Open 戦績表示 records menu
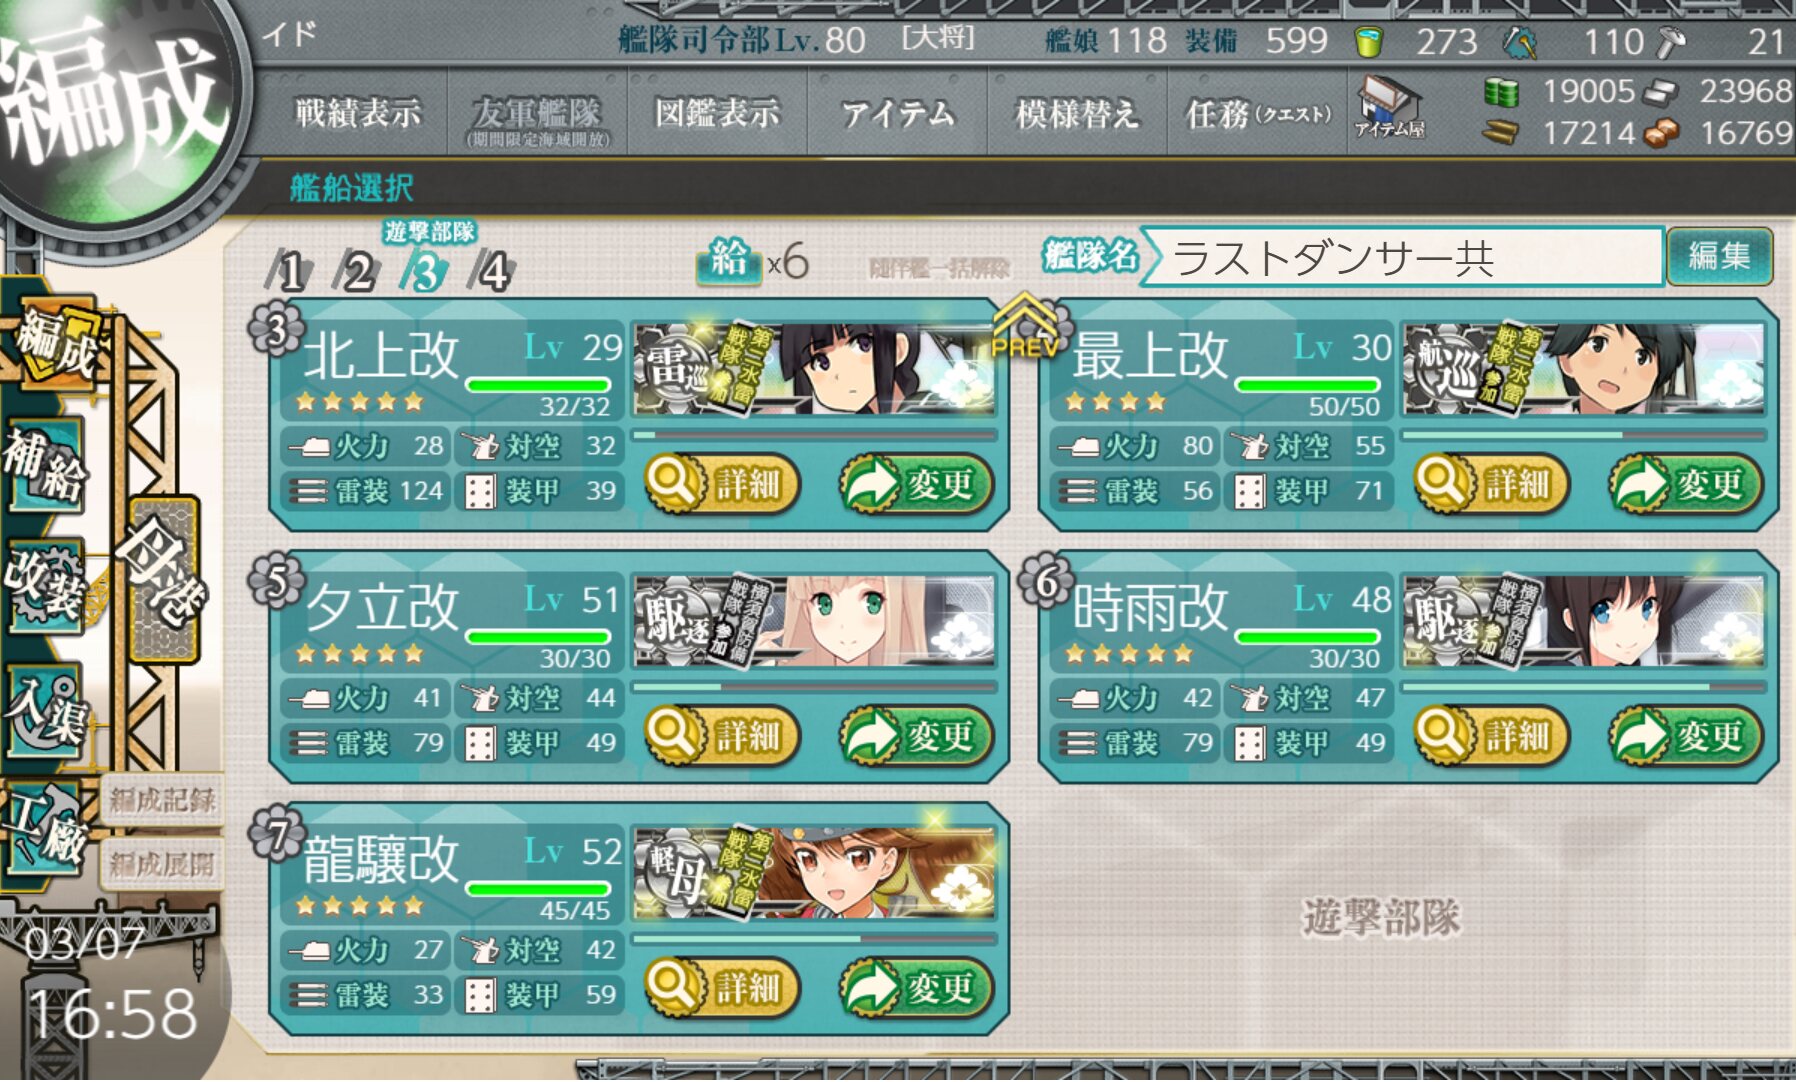1796x1082 pixels. point(357,114)
